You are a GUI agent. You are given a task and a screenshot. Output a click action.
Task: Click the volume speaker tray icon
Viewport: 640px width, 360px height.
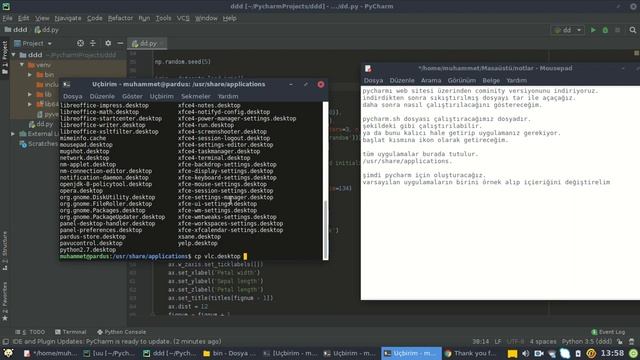click(x=526, y=353)
